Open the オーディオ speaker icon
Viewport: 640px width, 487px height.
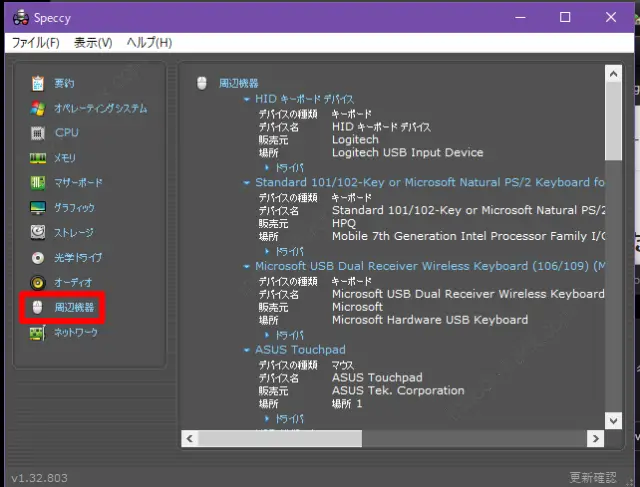point(38,282)
